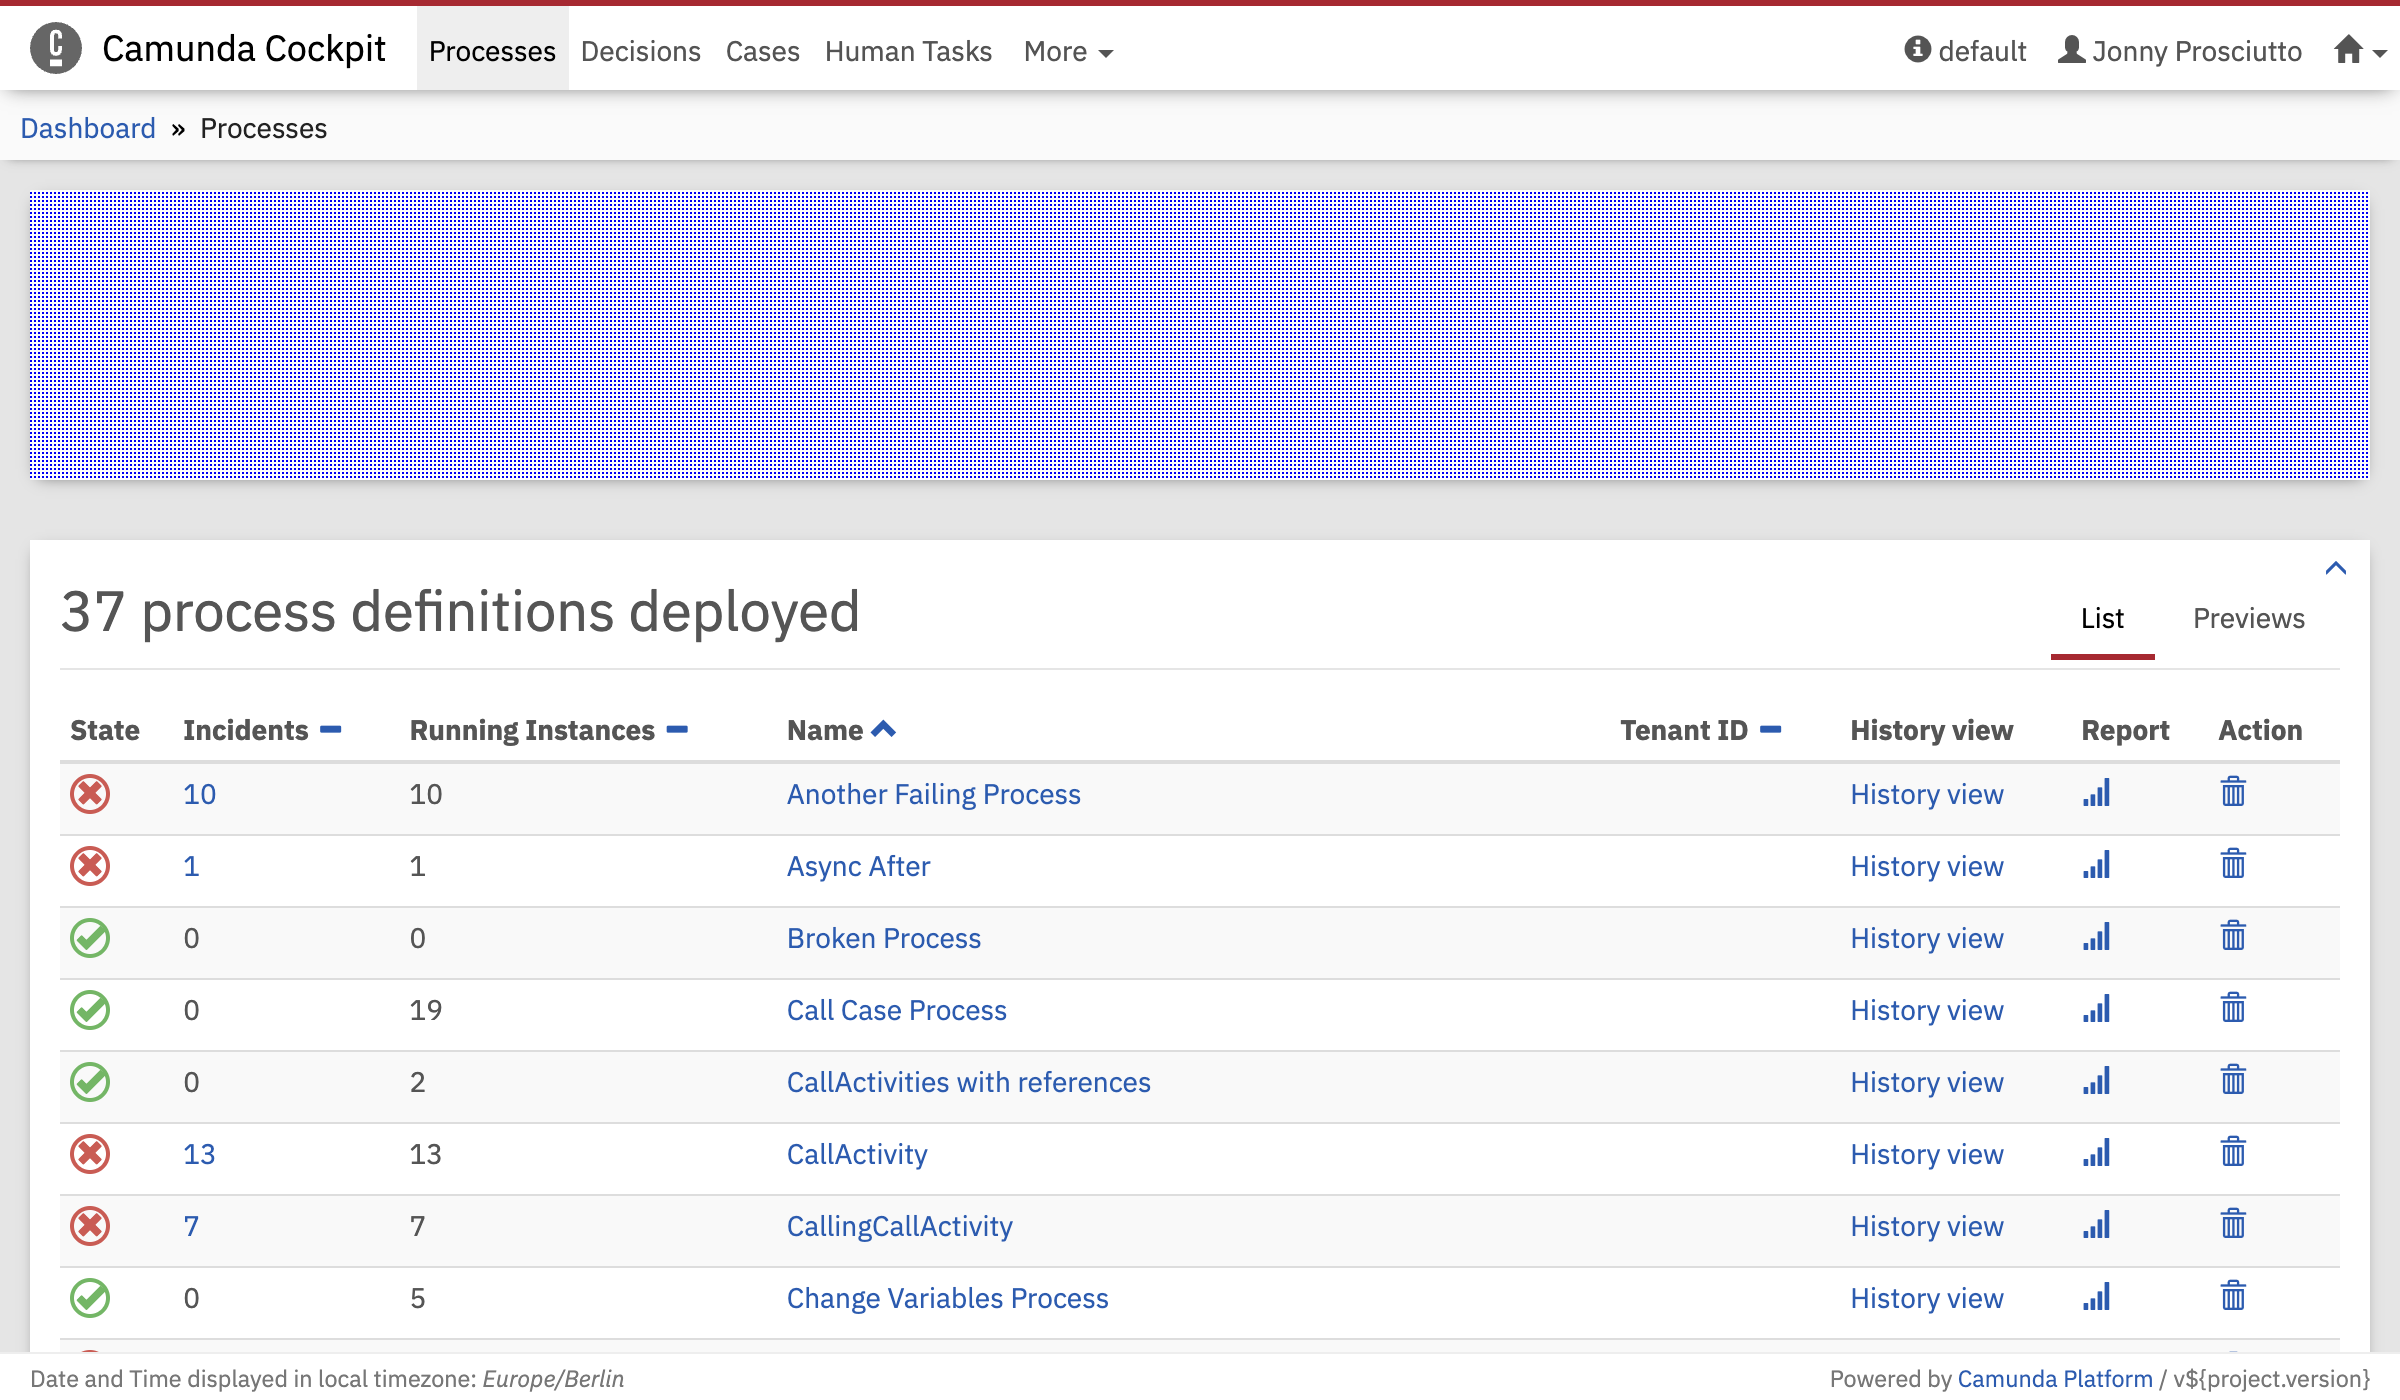Viewport: 2400px width, 1400px height.
Task: Click the dotted blue plugin banner area
Action: click(x=1199, y=335)
